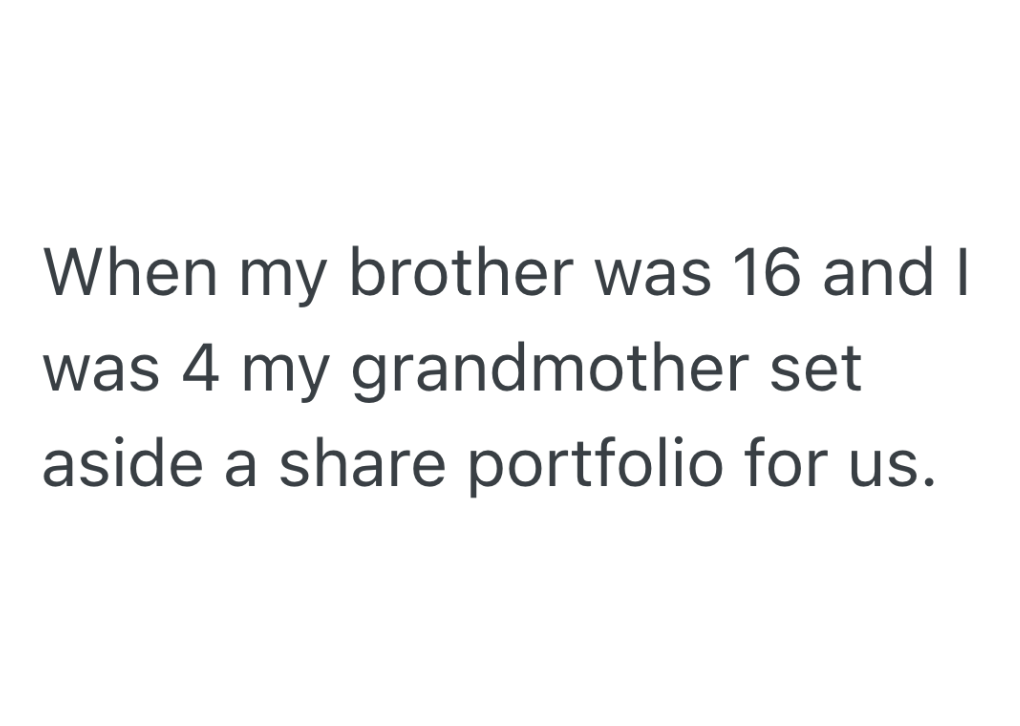Click the capital "W" starting the sentence
The width and height of the screenshot is (1020, 726).
[72, 274]
